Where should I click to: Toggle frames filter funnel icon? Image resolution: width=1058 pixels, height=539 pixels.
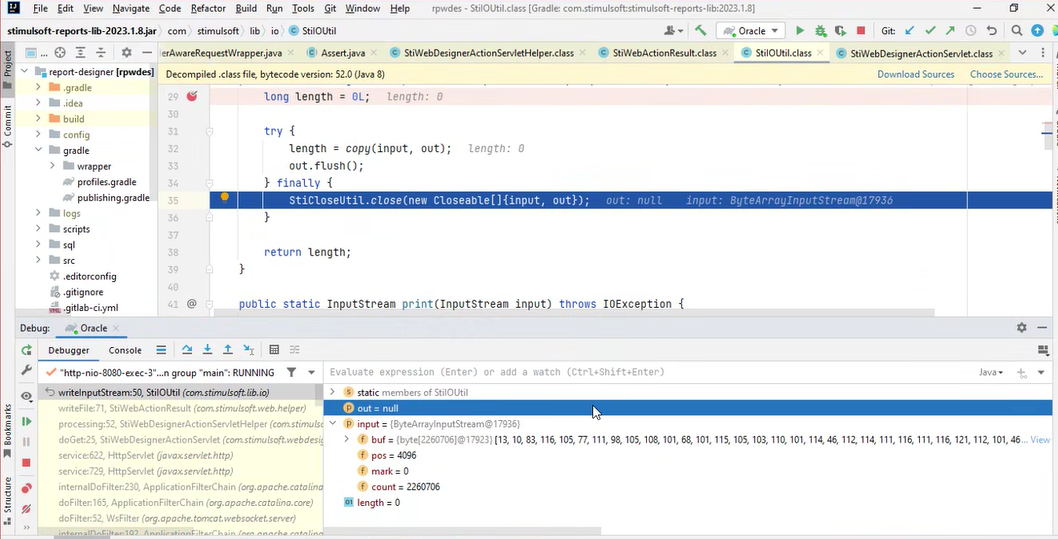[291, 372]
